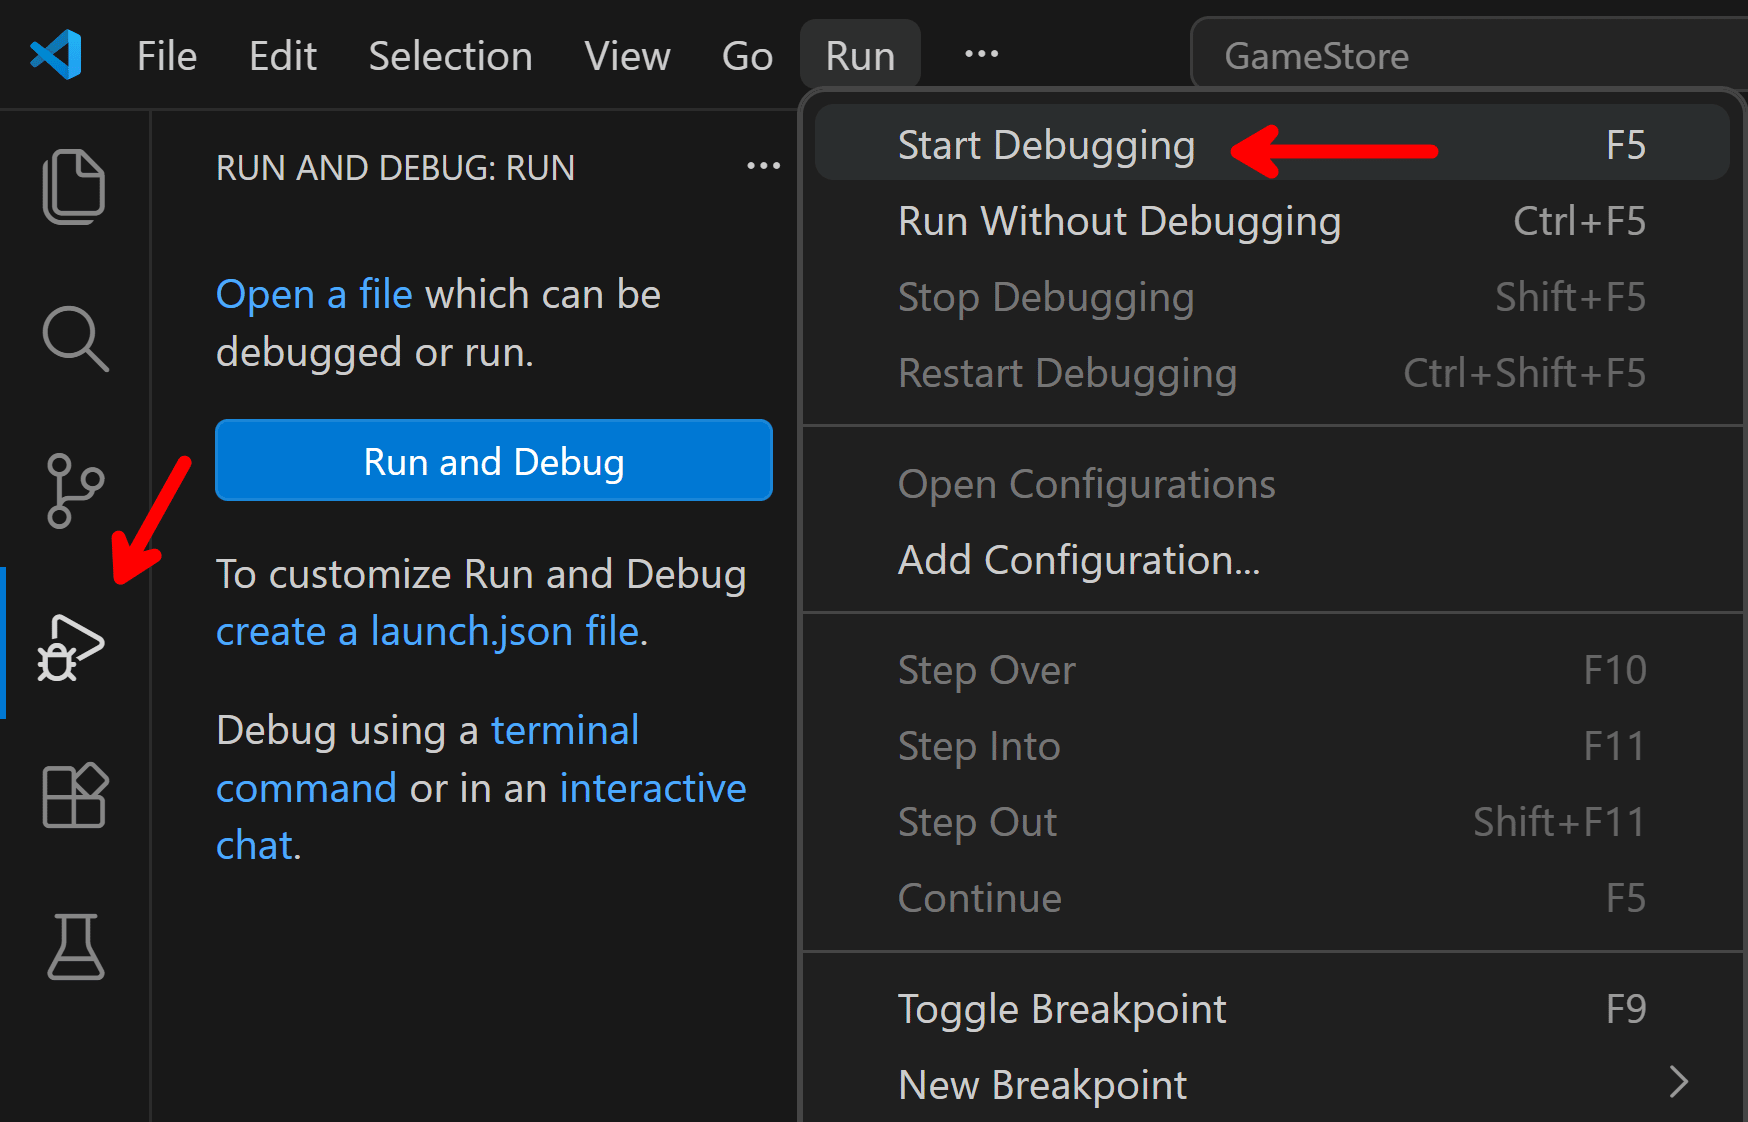Open the Testing flask icon
The image size is (1748, 1122).
75,946
